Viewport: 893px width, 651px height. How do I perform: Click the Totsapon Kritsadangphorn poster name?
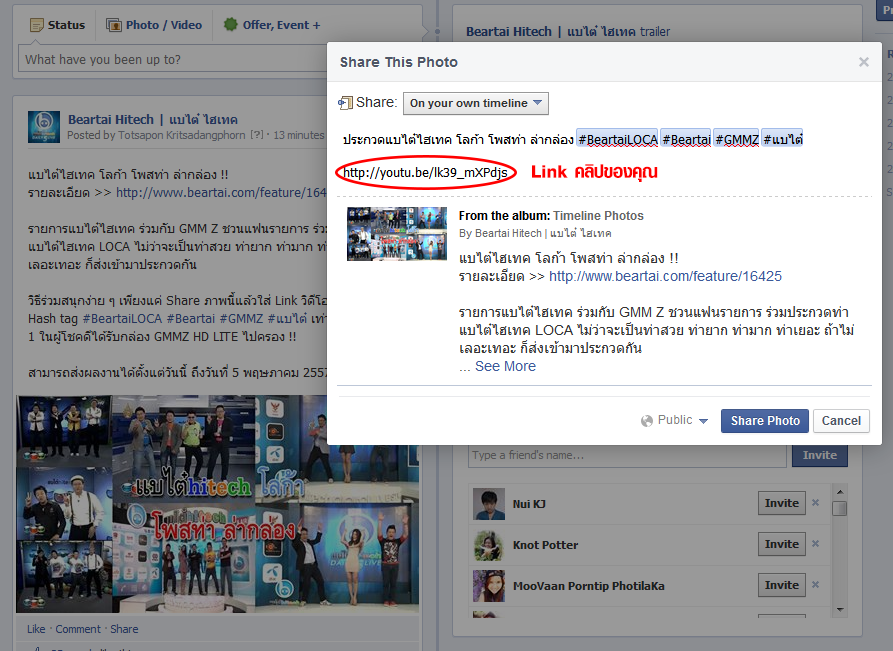pos(182,135)
